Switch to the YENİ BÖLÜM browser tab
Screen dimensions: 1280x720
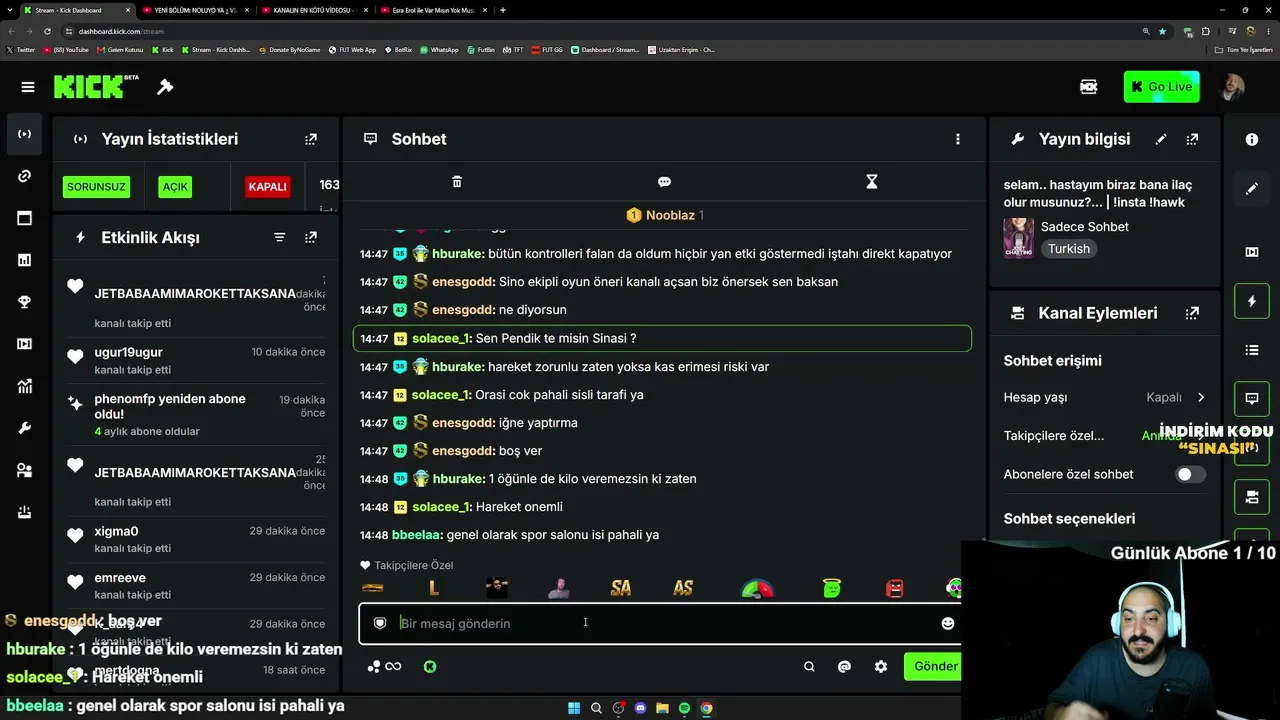tap(196, 10)
